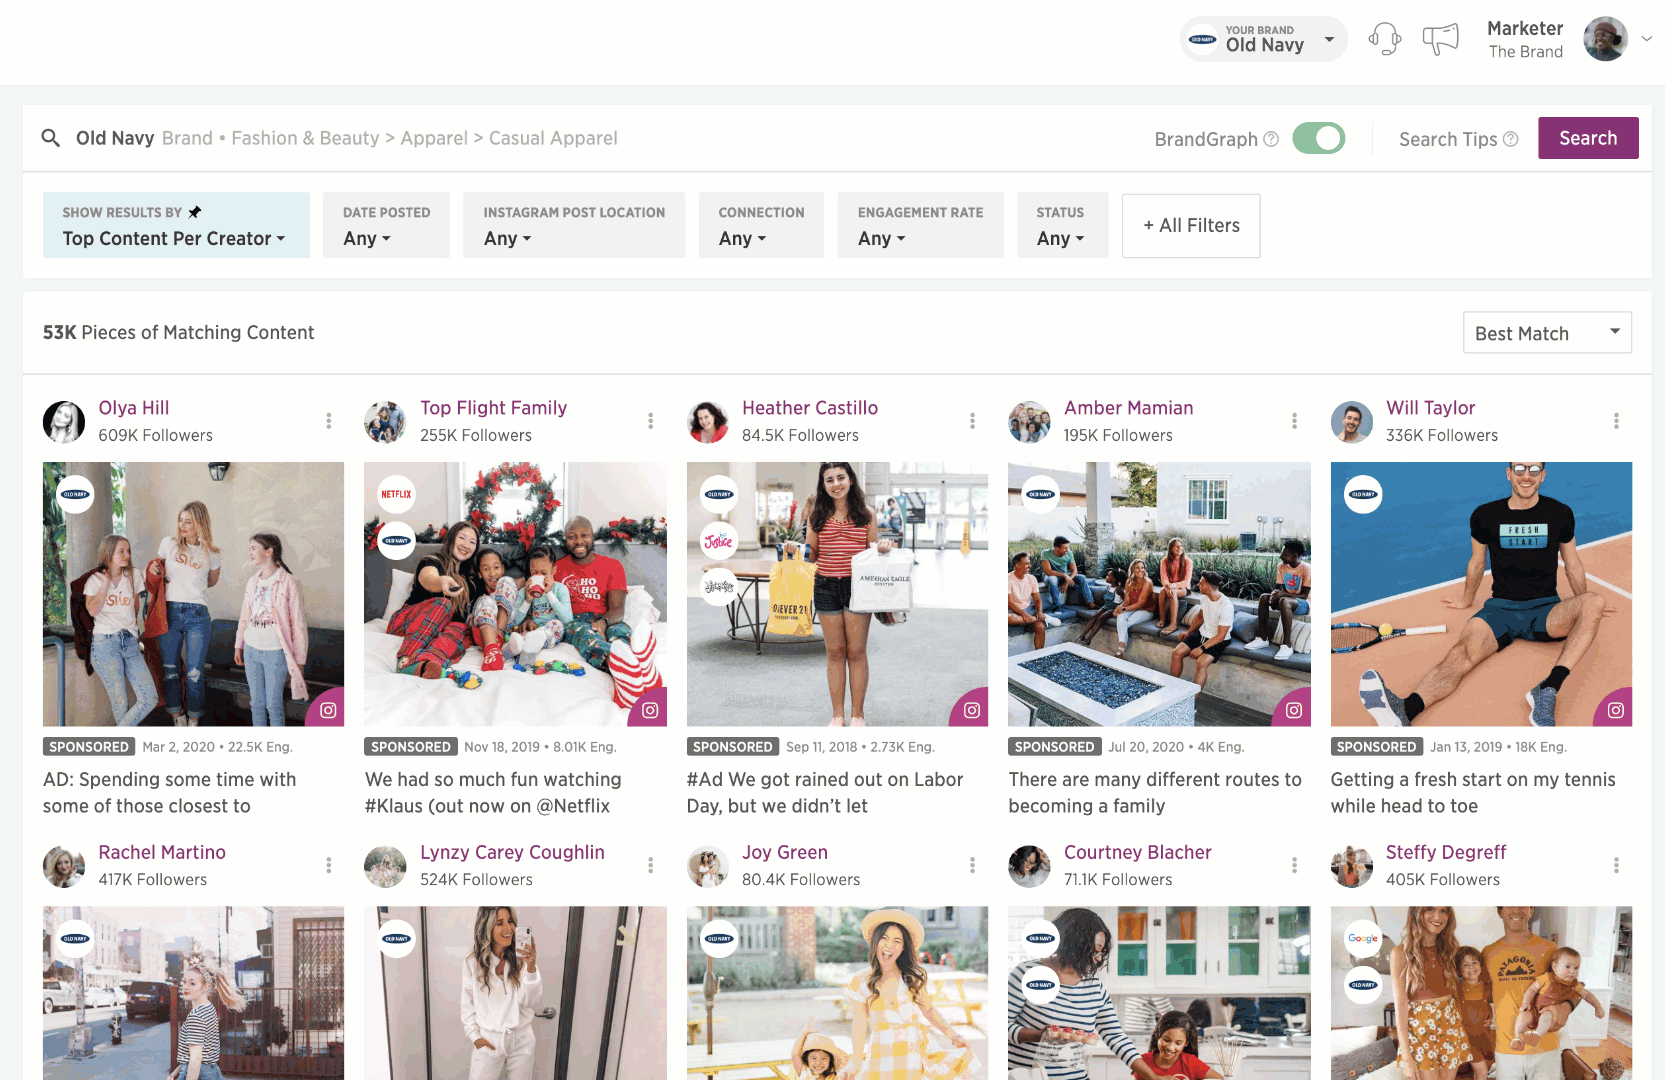Viewport: 1665px width, 1080px height.
Task: Open options menu for Top Flight Family
Action: (650, 421)
